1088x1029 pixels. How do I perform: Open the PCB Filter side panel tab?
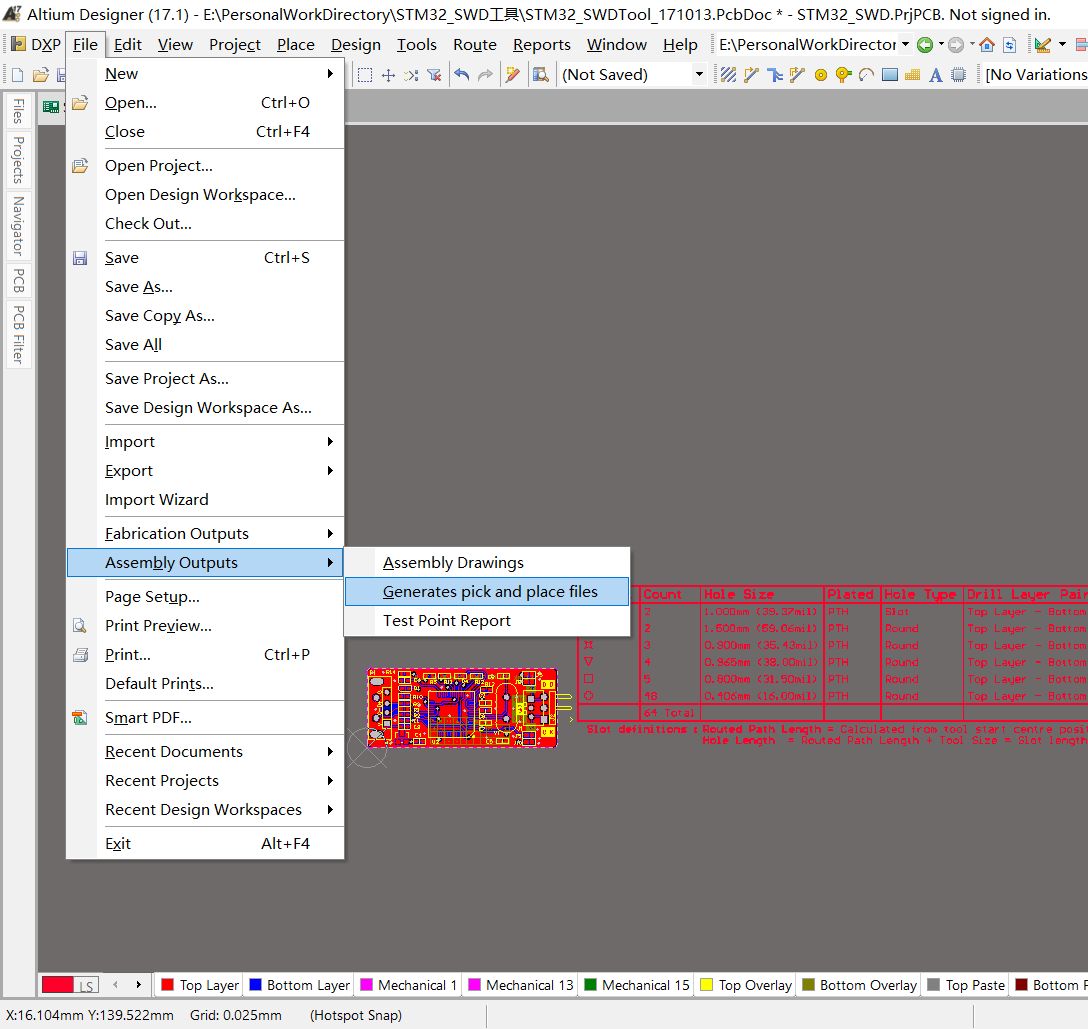19,334
